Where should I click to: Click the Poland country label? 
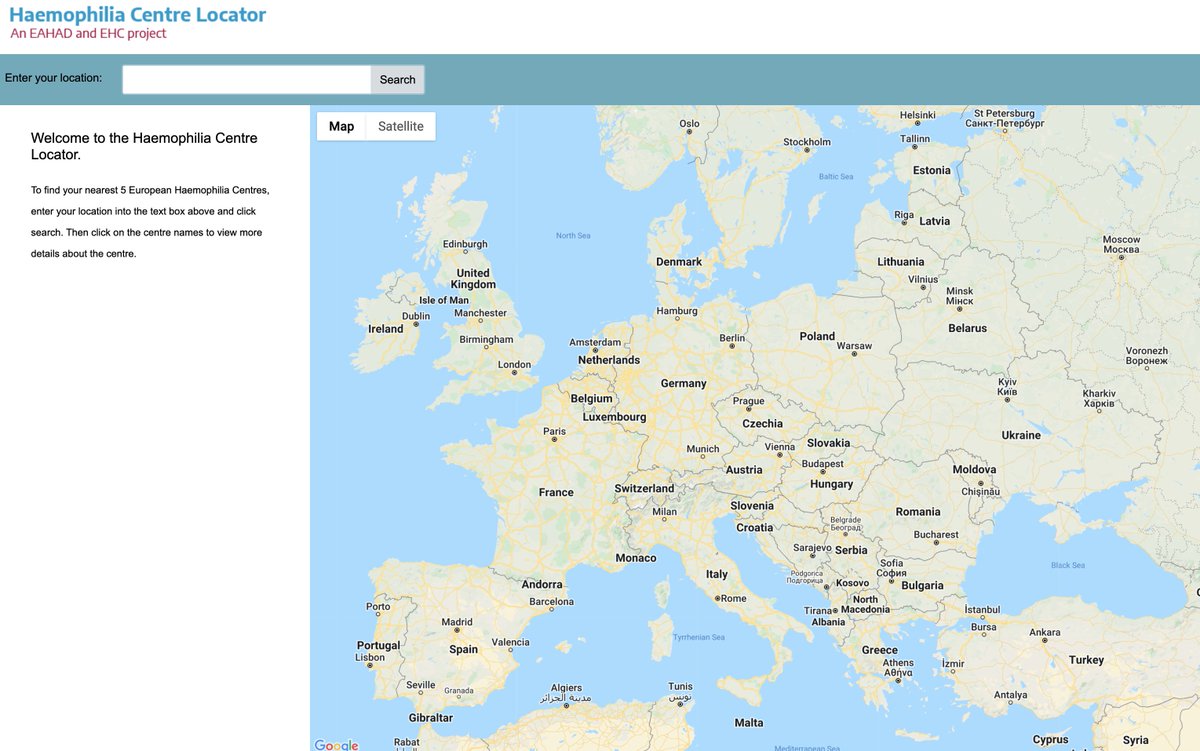pos(817,336)
